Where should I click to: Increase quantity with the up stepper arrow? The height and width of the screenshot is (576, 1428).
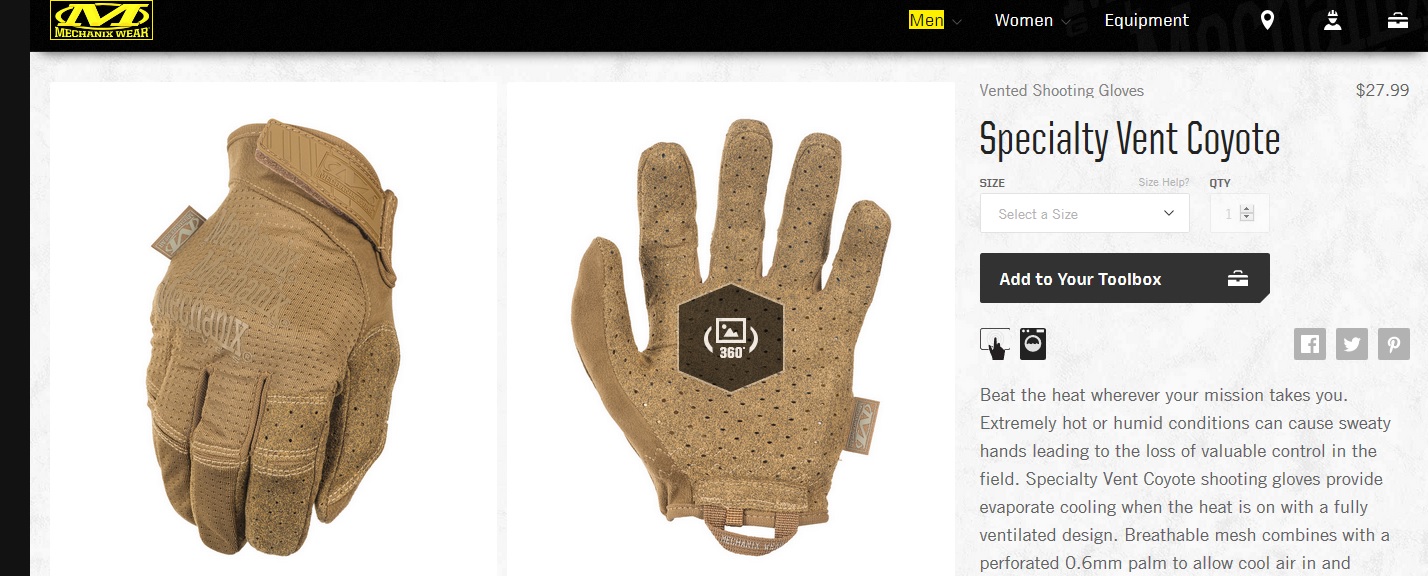point(1246,209)
